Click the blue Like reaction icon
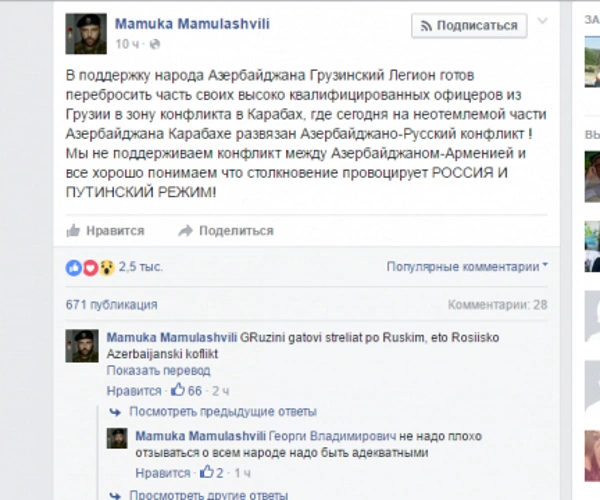This screenshot has width=600, height=500. 74,267
